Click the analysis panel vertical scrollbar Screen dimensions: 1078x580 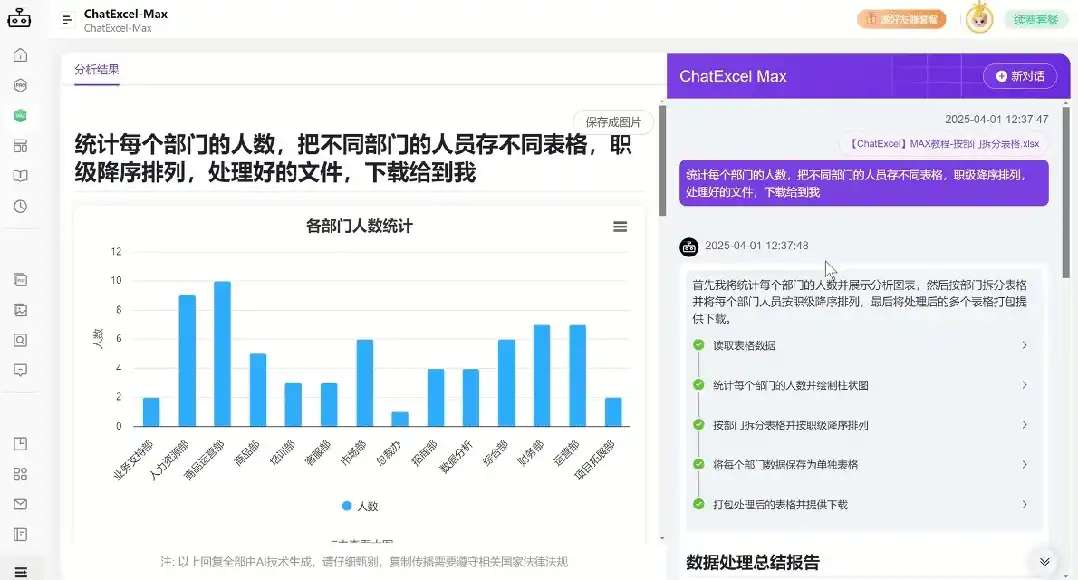pyautogui.click(x=662, y=161)
